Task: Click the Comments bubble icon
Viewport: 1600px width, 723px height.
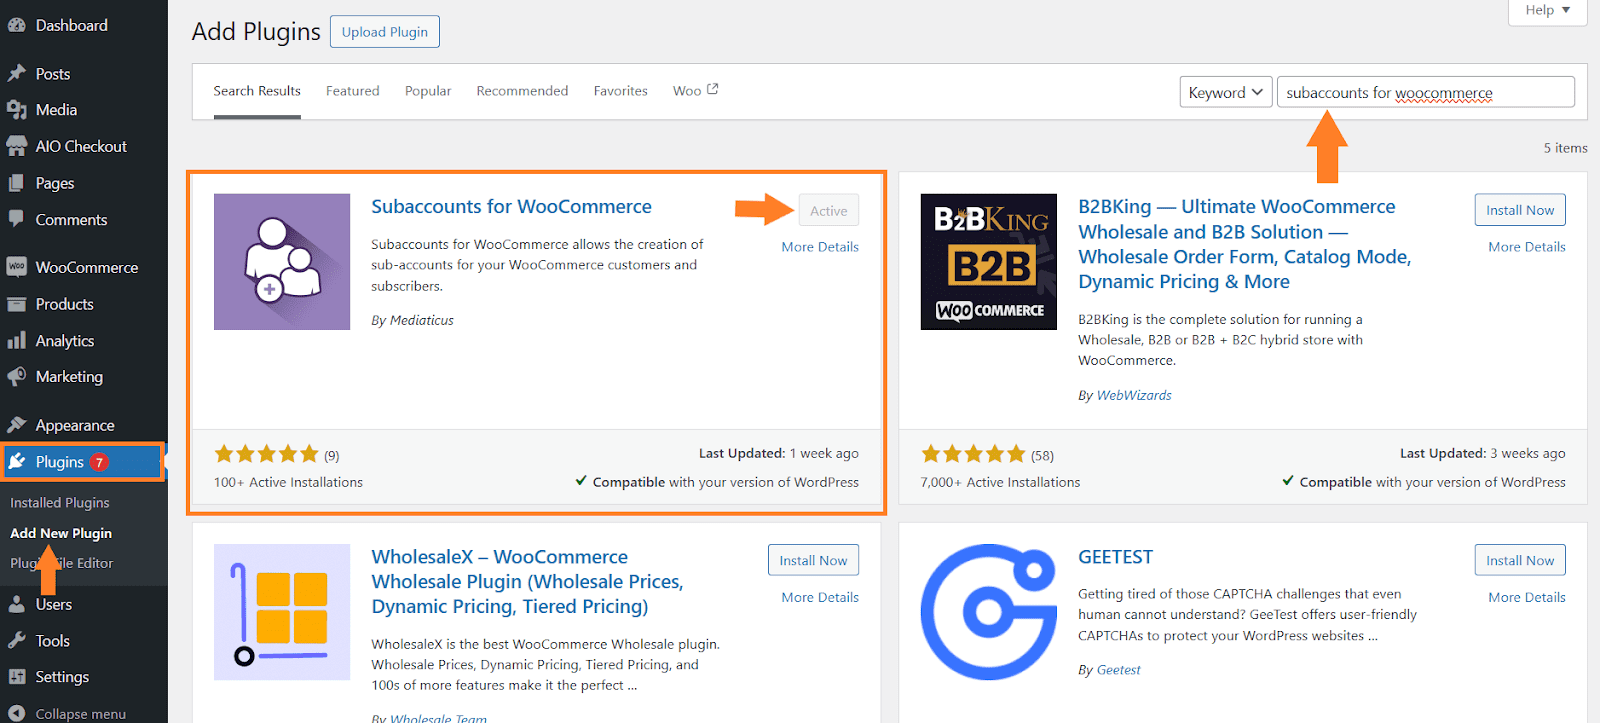Action: (x=17, y=219)
